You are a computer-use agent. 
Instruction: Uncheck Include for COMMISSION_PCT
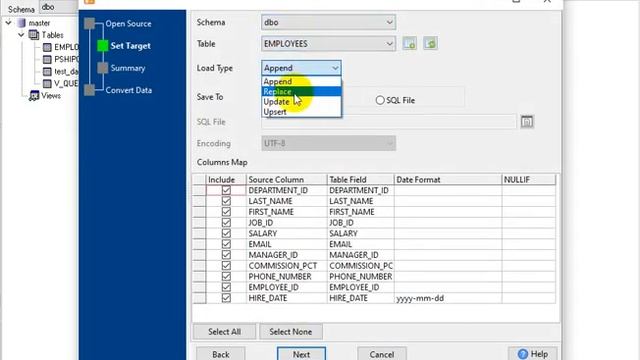226,266
